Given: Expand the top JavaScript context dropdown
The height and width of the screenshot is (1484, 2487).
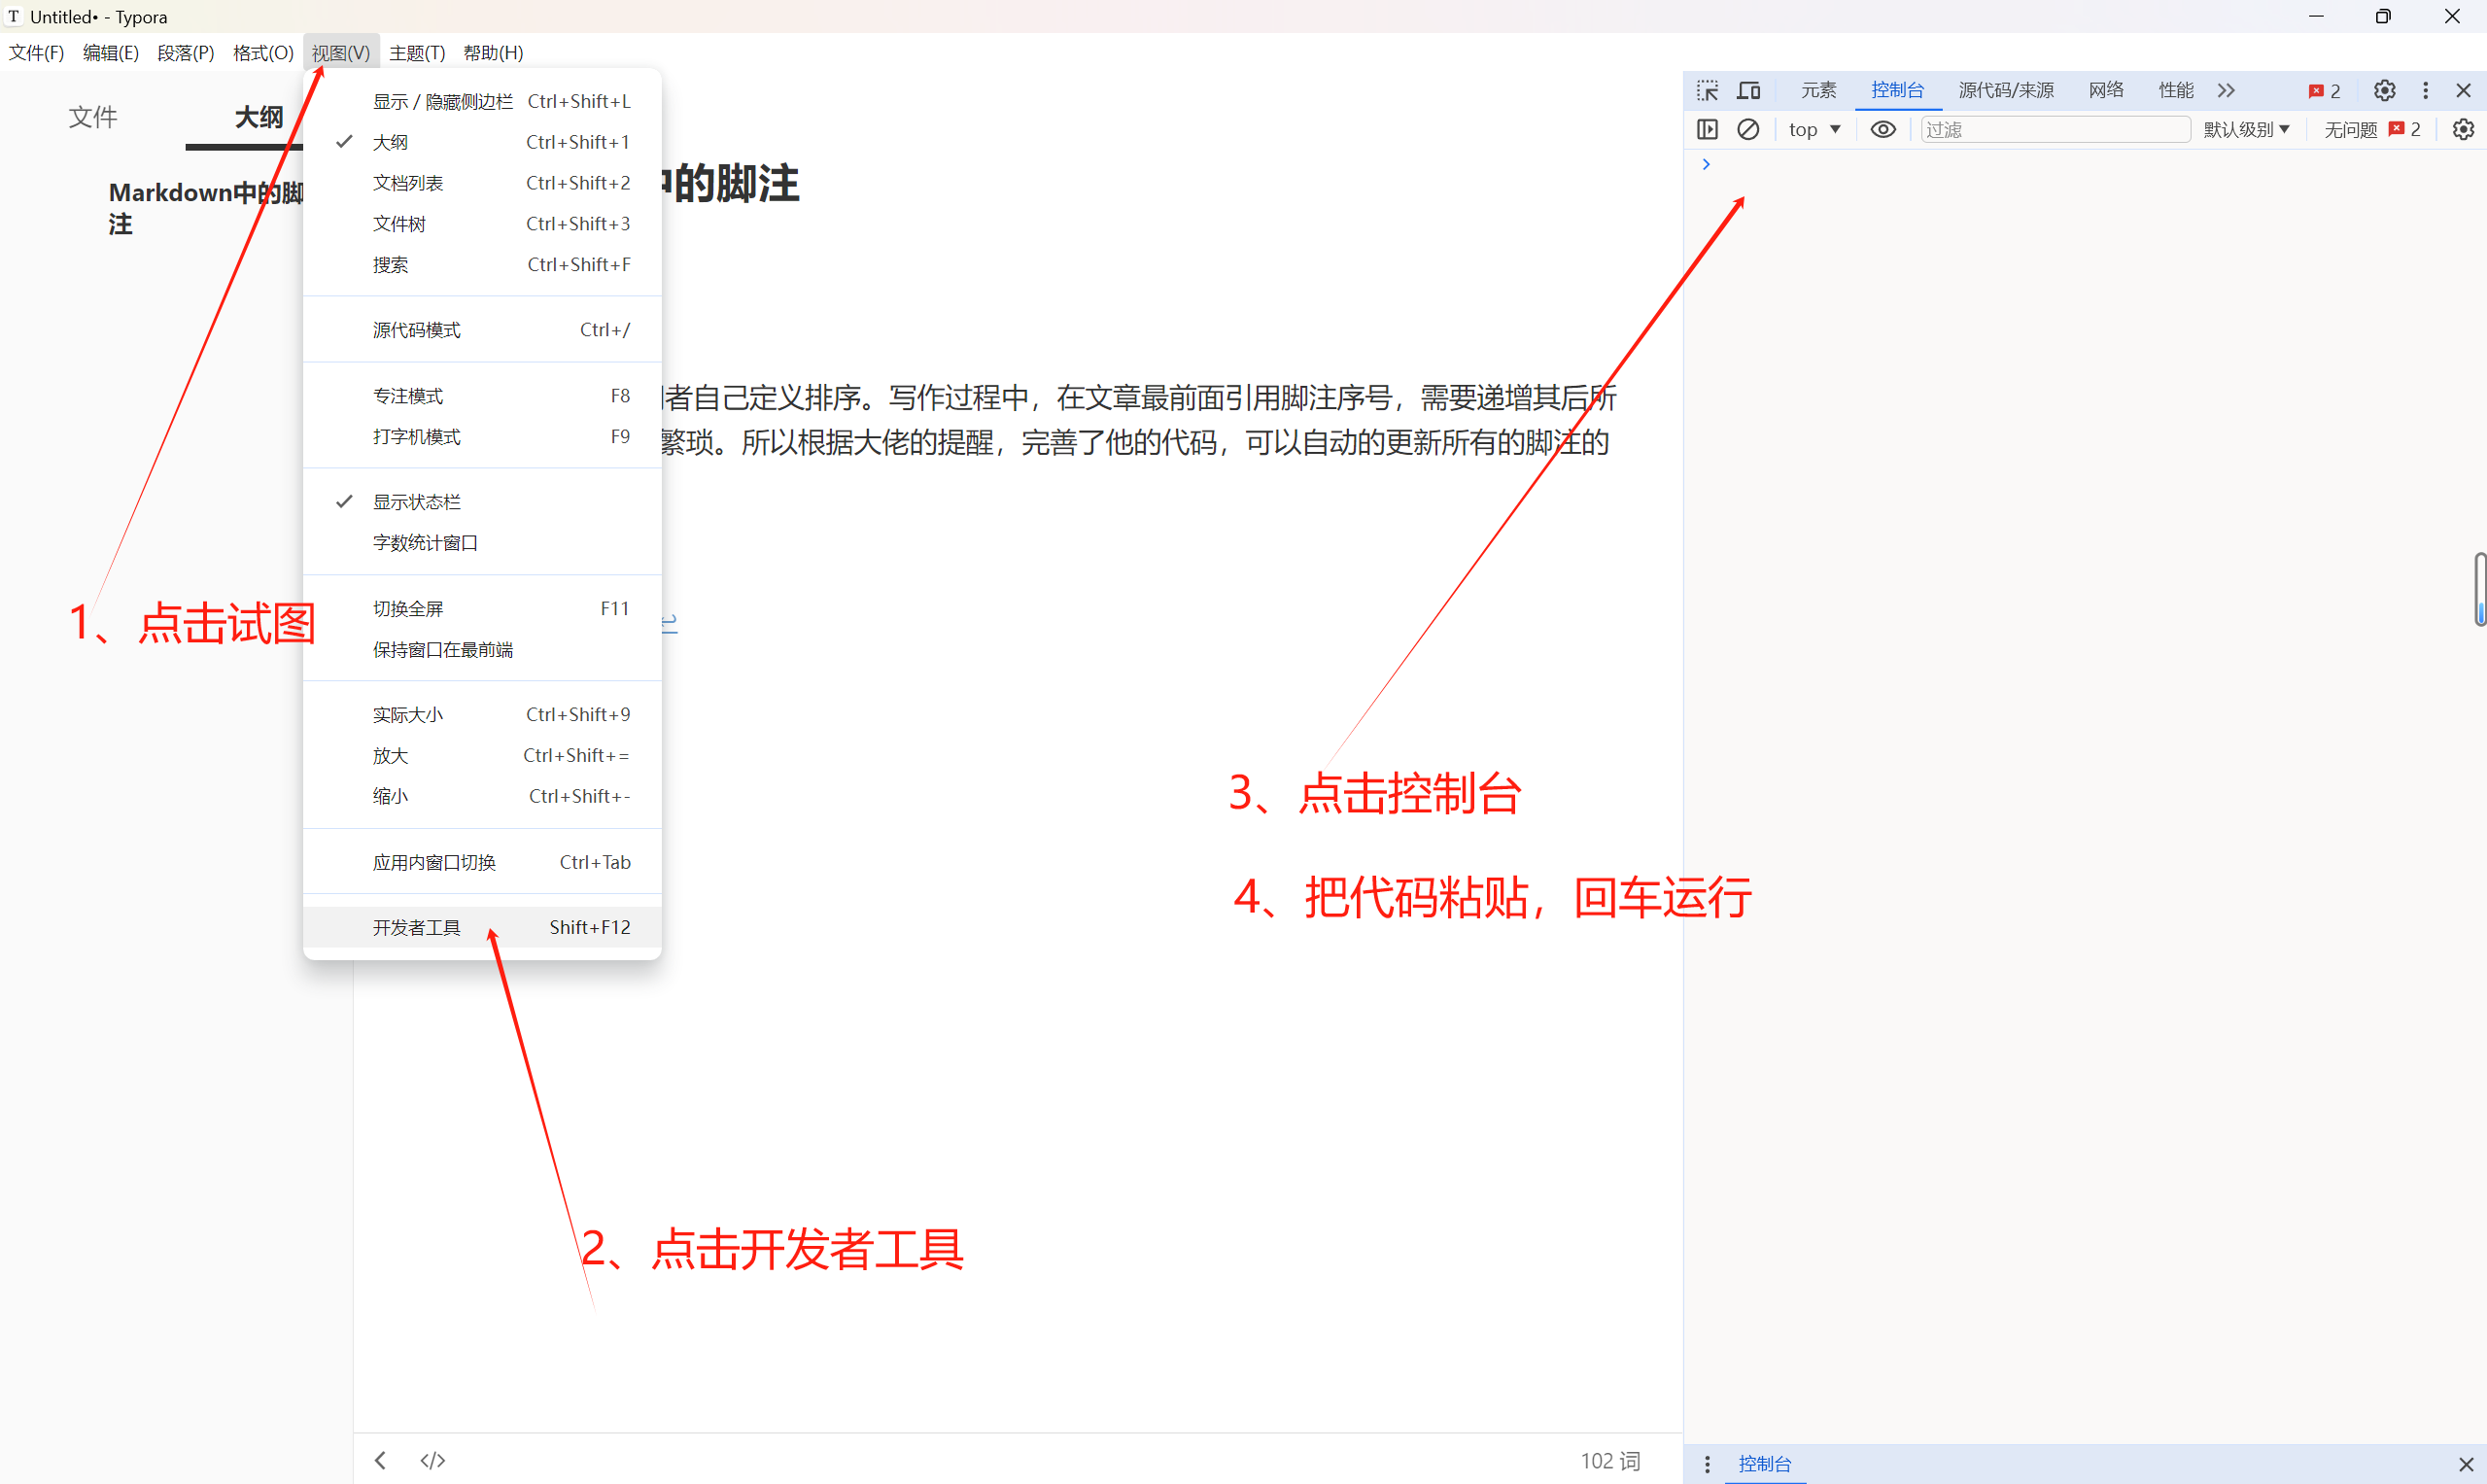Looking at the screenshot, I should pyautogui.click(x=1814, y=129).
